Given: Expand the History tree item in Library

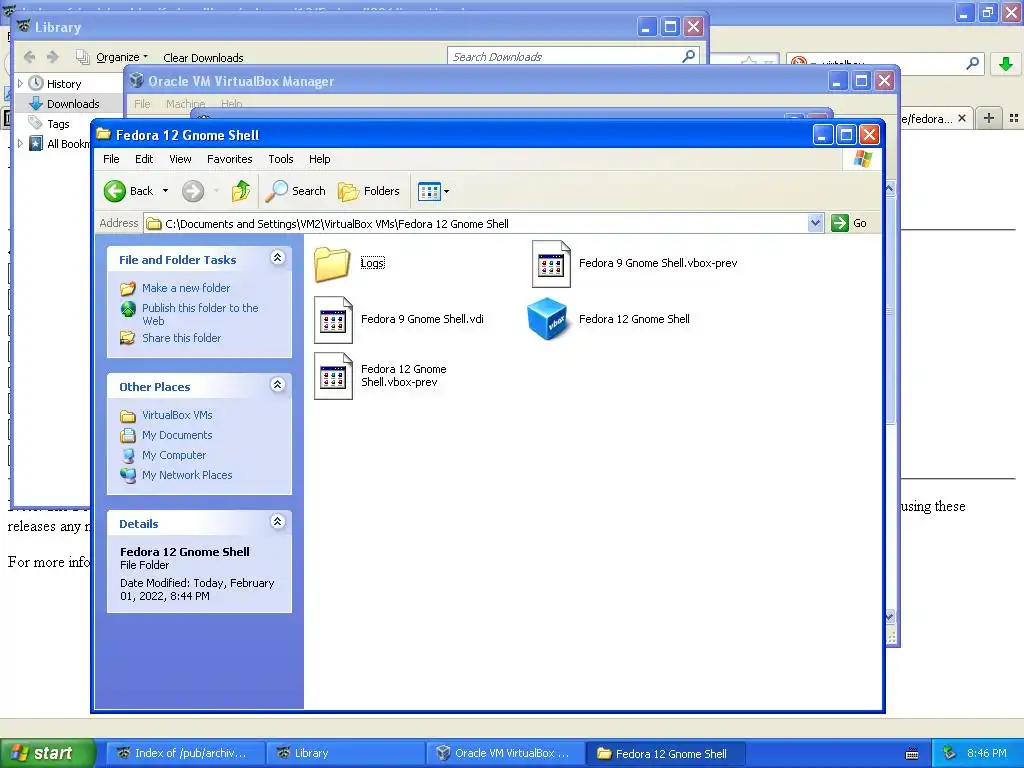Looking at the screenshot, I should pyautogui.click(x=20, y=84).
